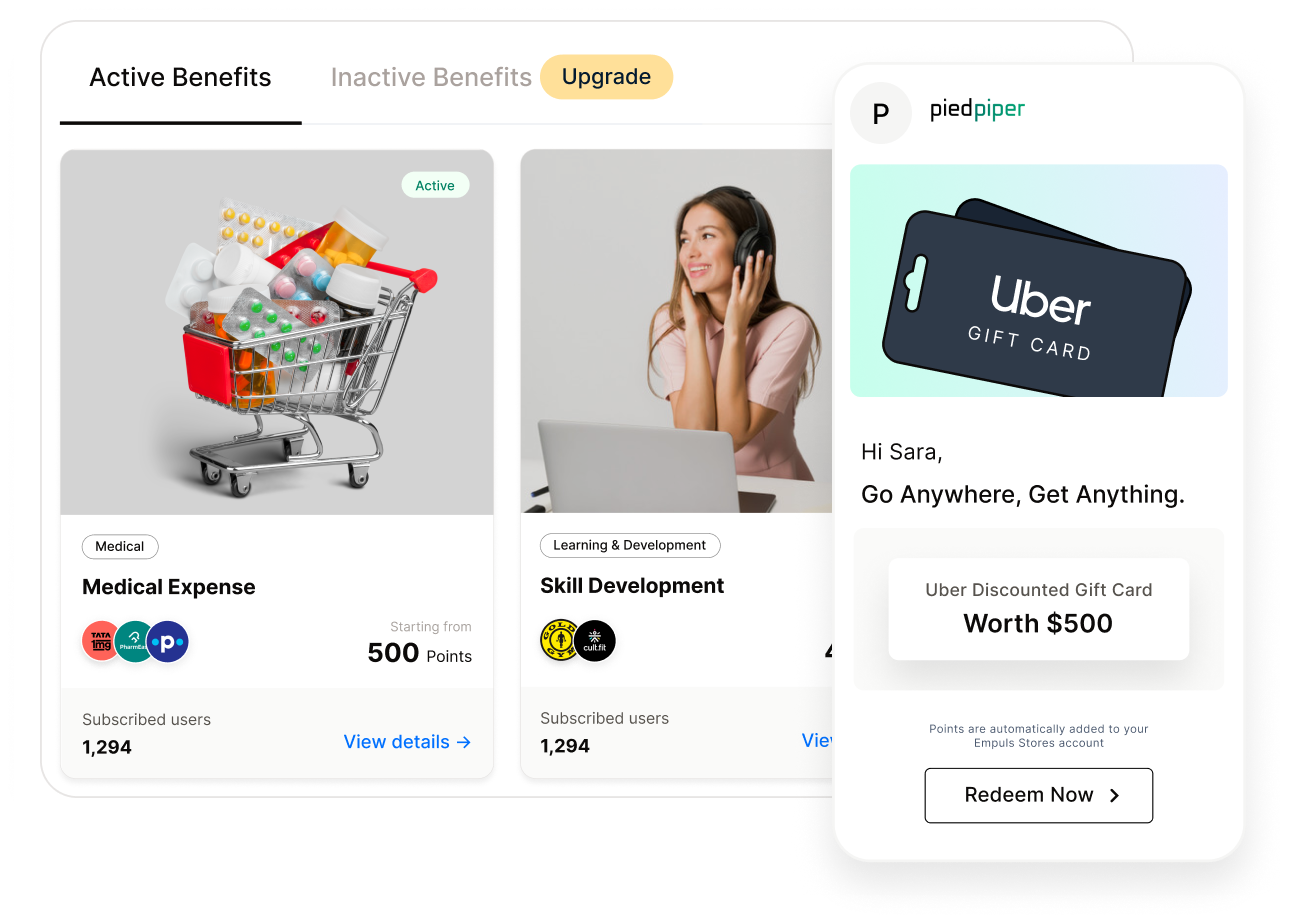The image size is (1292, 923).
Task: Open the Inactive Benefits tab
Action: click(x=431, y=78)
